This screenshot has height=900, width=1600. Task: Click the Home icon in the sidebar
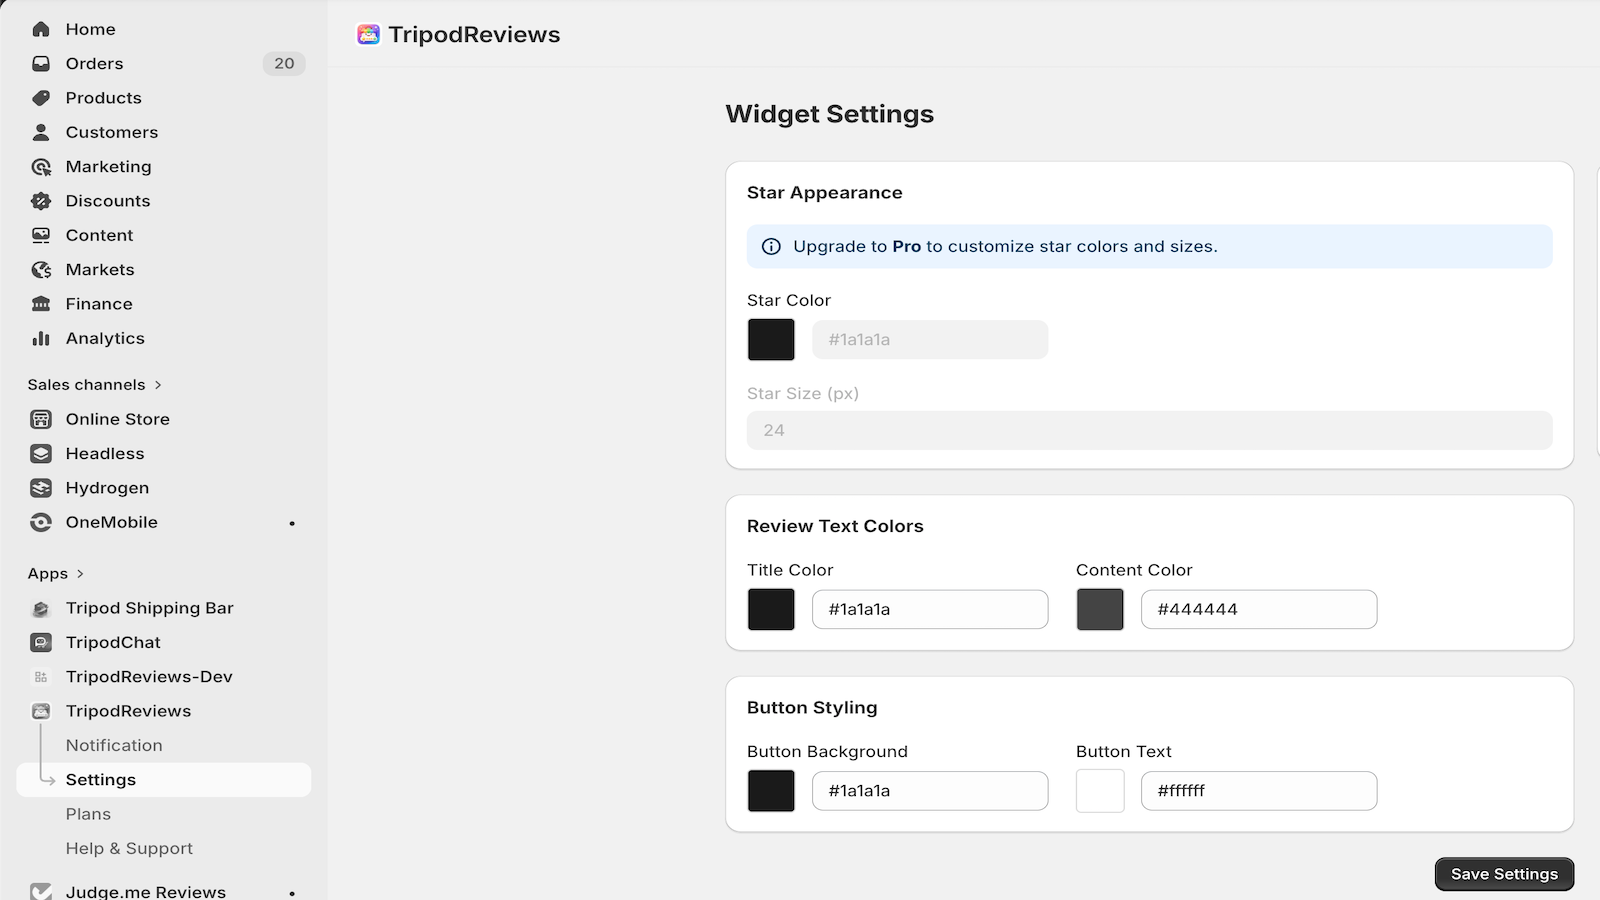coord(41,29)
